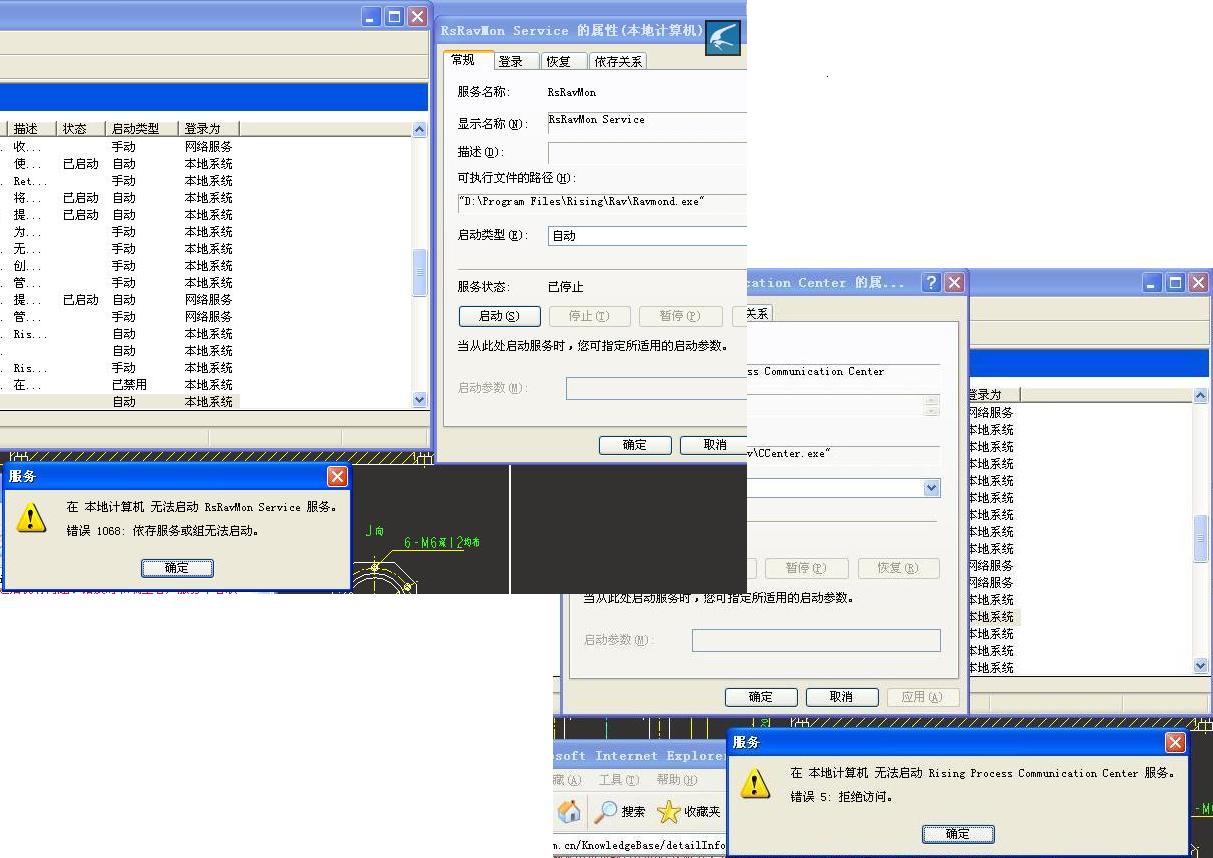1213x858 pixels.
Task: Click the up arrow of right services list scrollbar
Action: 1201,396
